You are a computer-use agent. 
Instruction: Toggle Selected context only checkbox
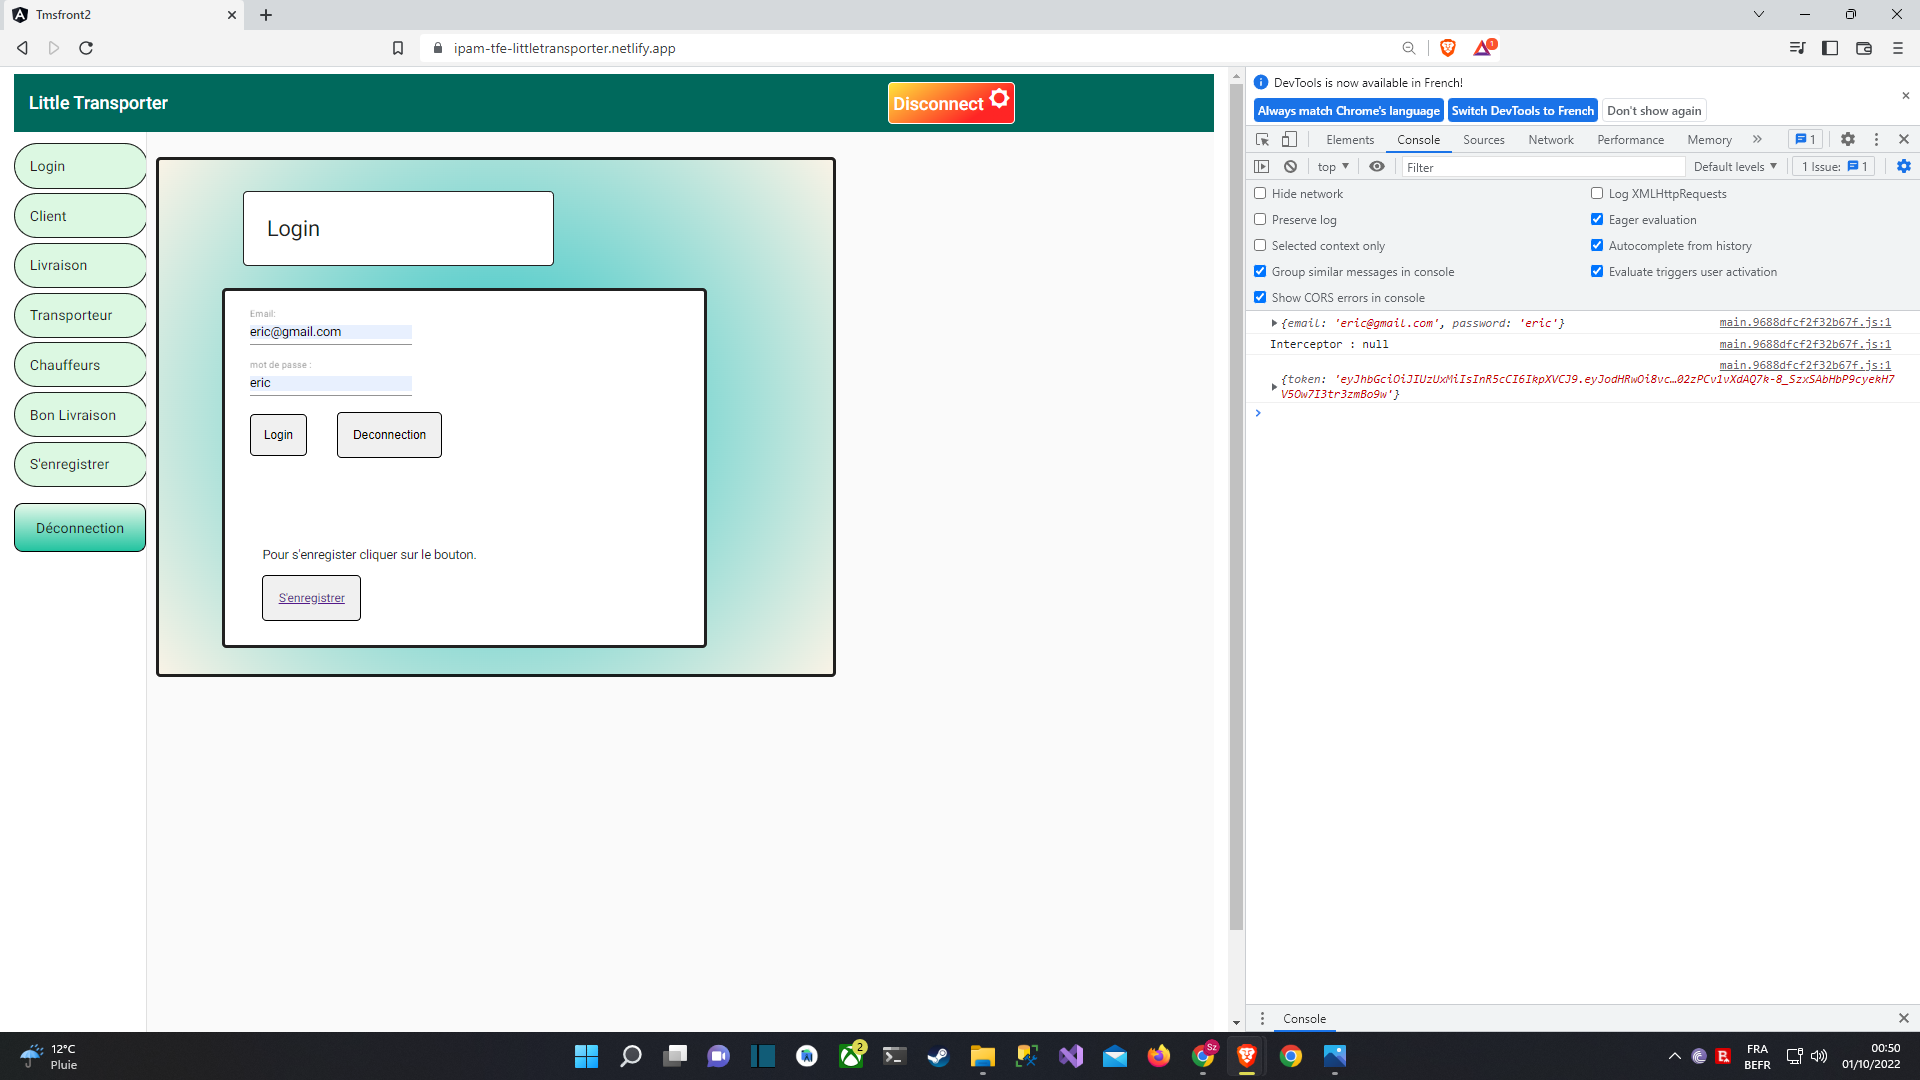coord(1260,246)
